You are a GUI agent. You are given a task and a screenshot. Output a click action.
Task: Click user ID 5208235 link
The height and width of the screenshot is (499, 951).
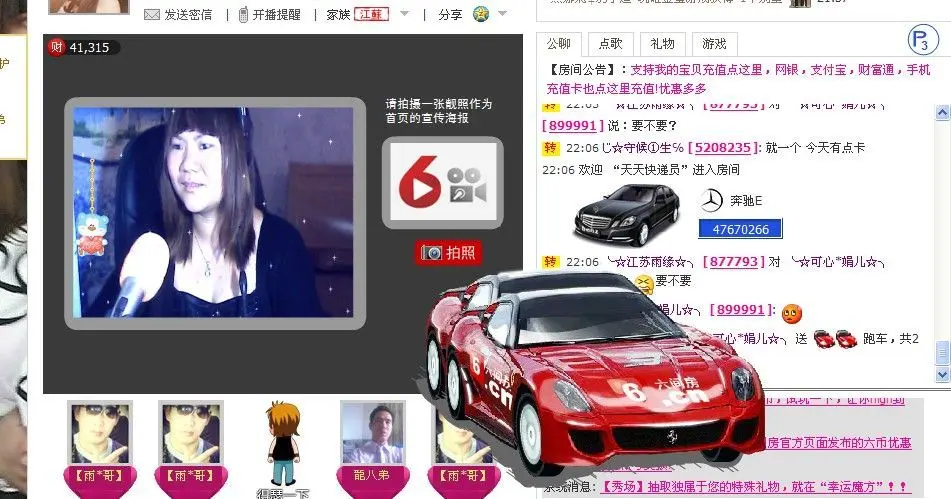click(723, 147)
